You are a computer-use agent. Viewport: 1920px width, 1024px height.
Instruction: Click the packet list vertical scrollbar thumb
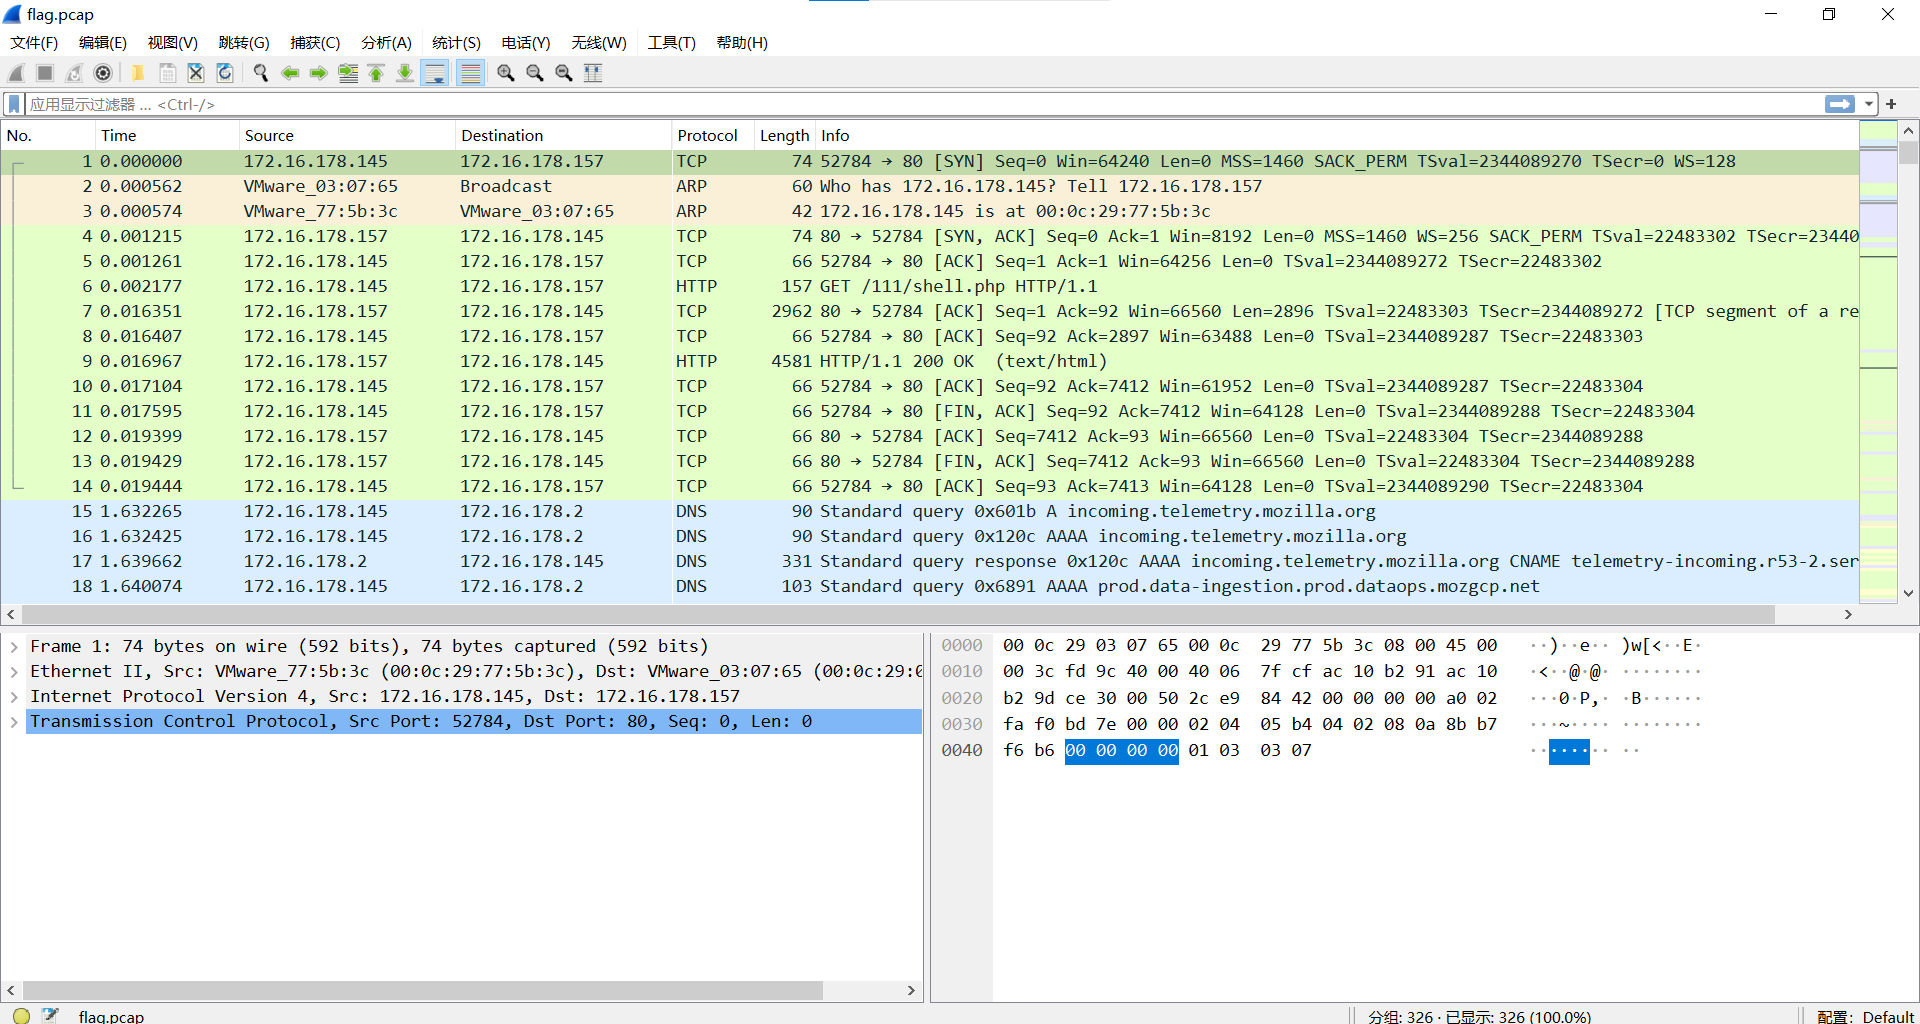[x=1908, y=153]
